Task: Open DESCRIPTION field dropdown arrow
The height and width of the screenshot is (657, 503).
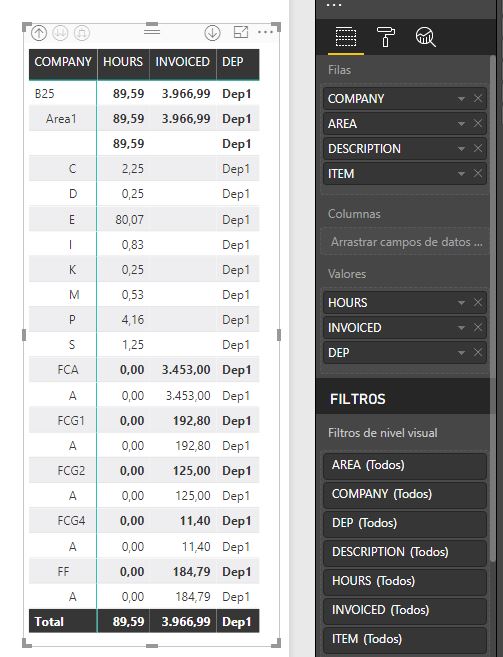Action: coord(462,149)
